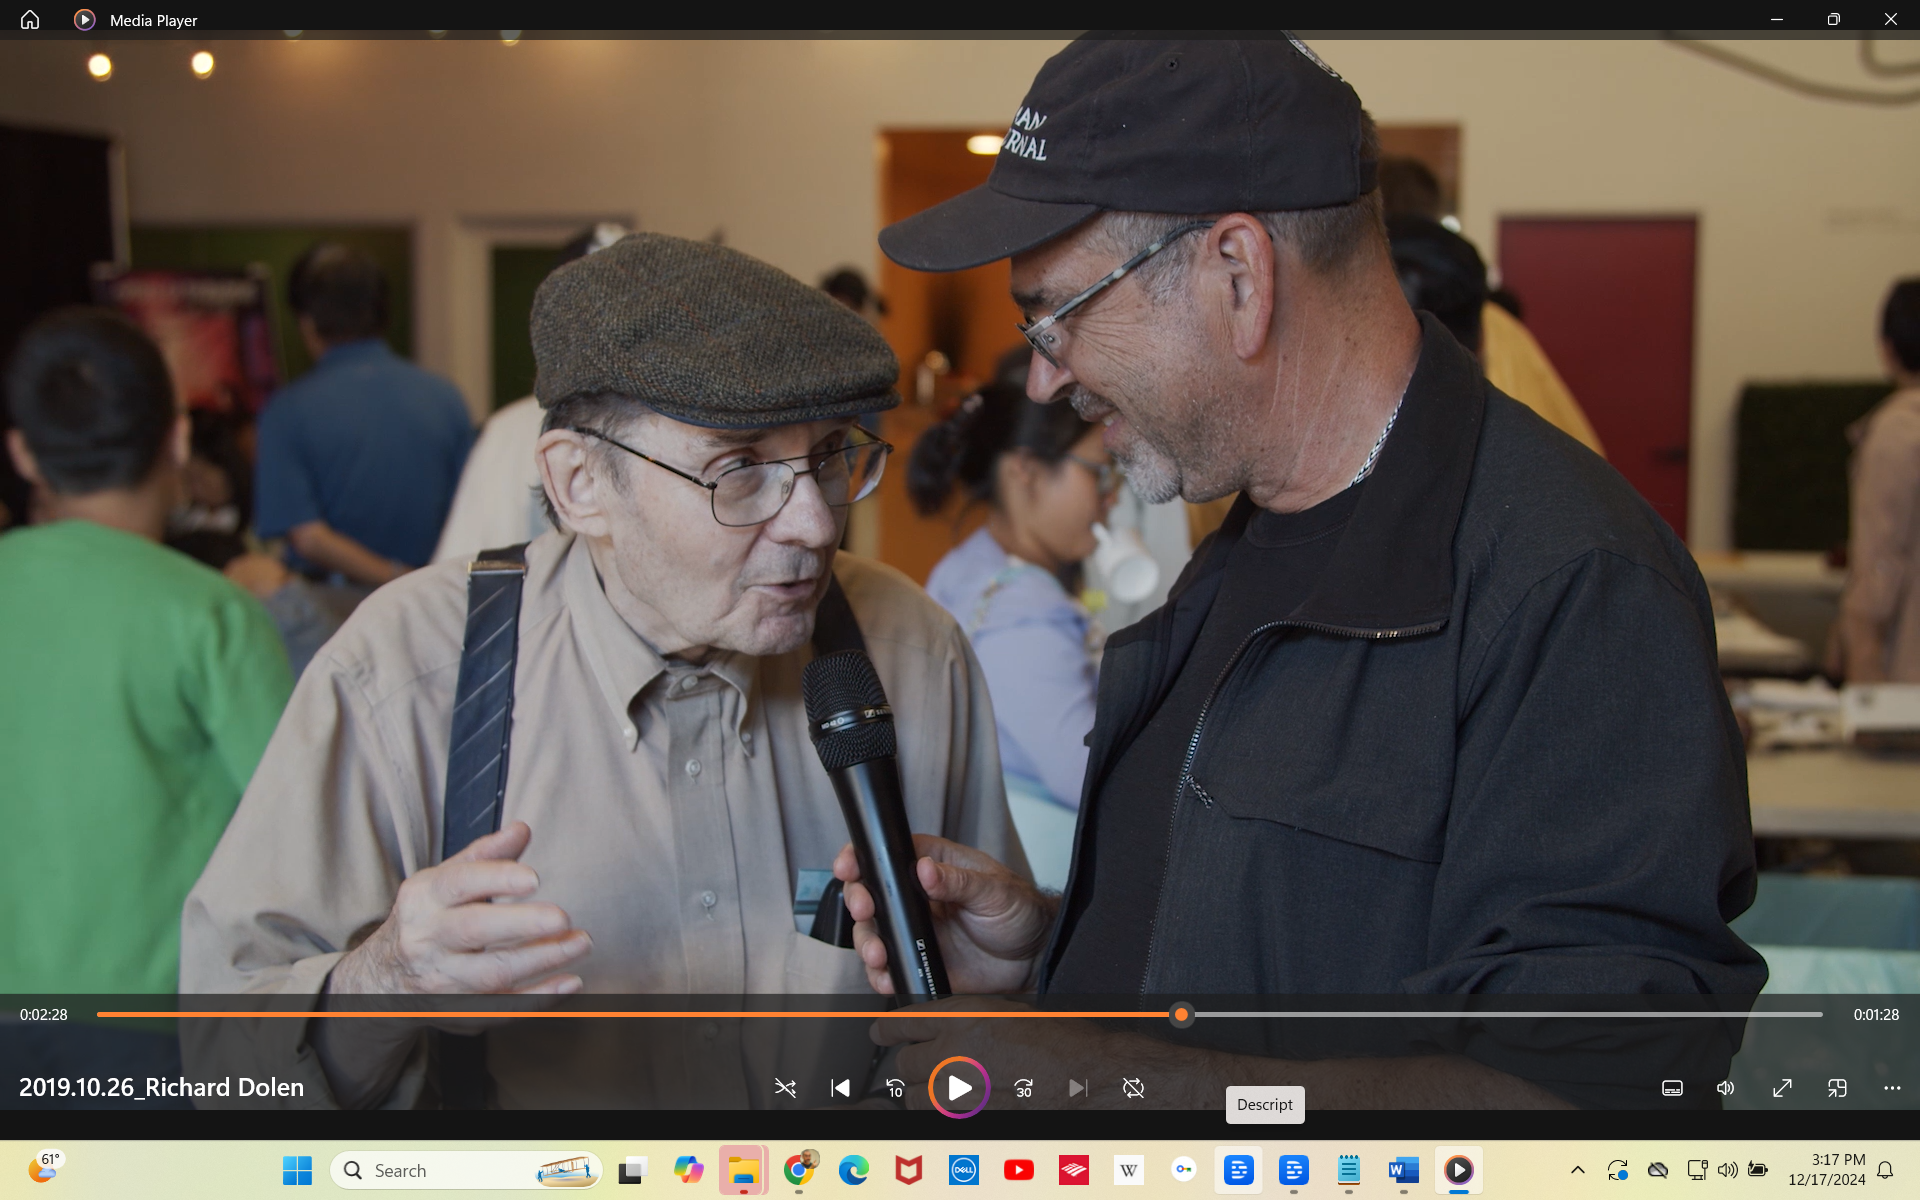Enter full screen mode

click(1782, 1088)
